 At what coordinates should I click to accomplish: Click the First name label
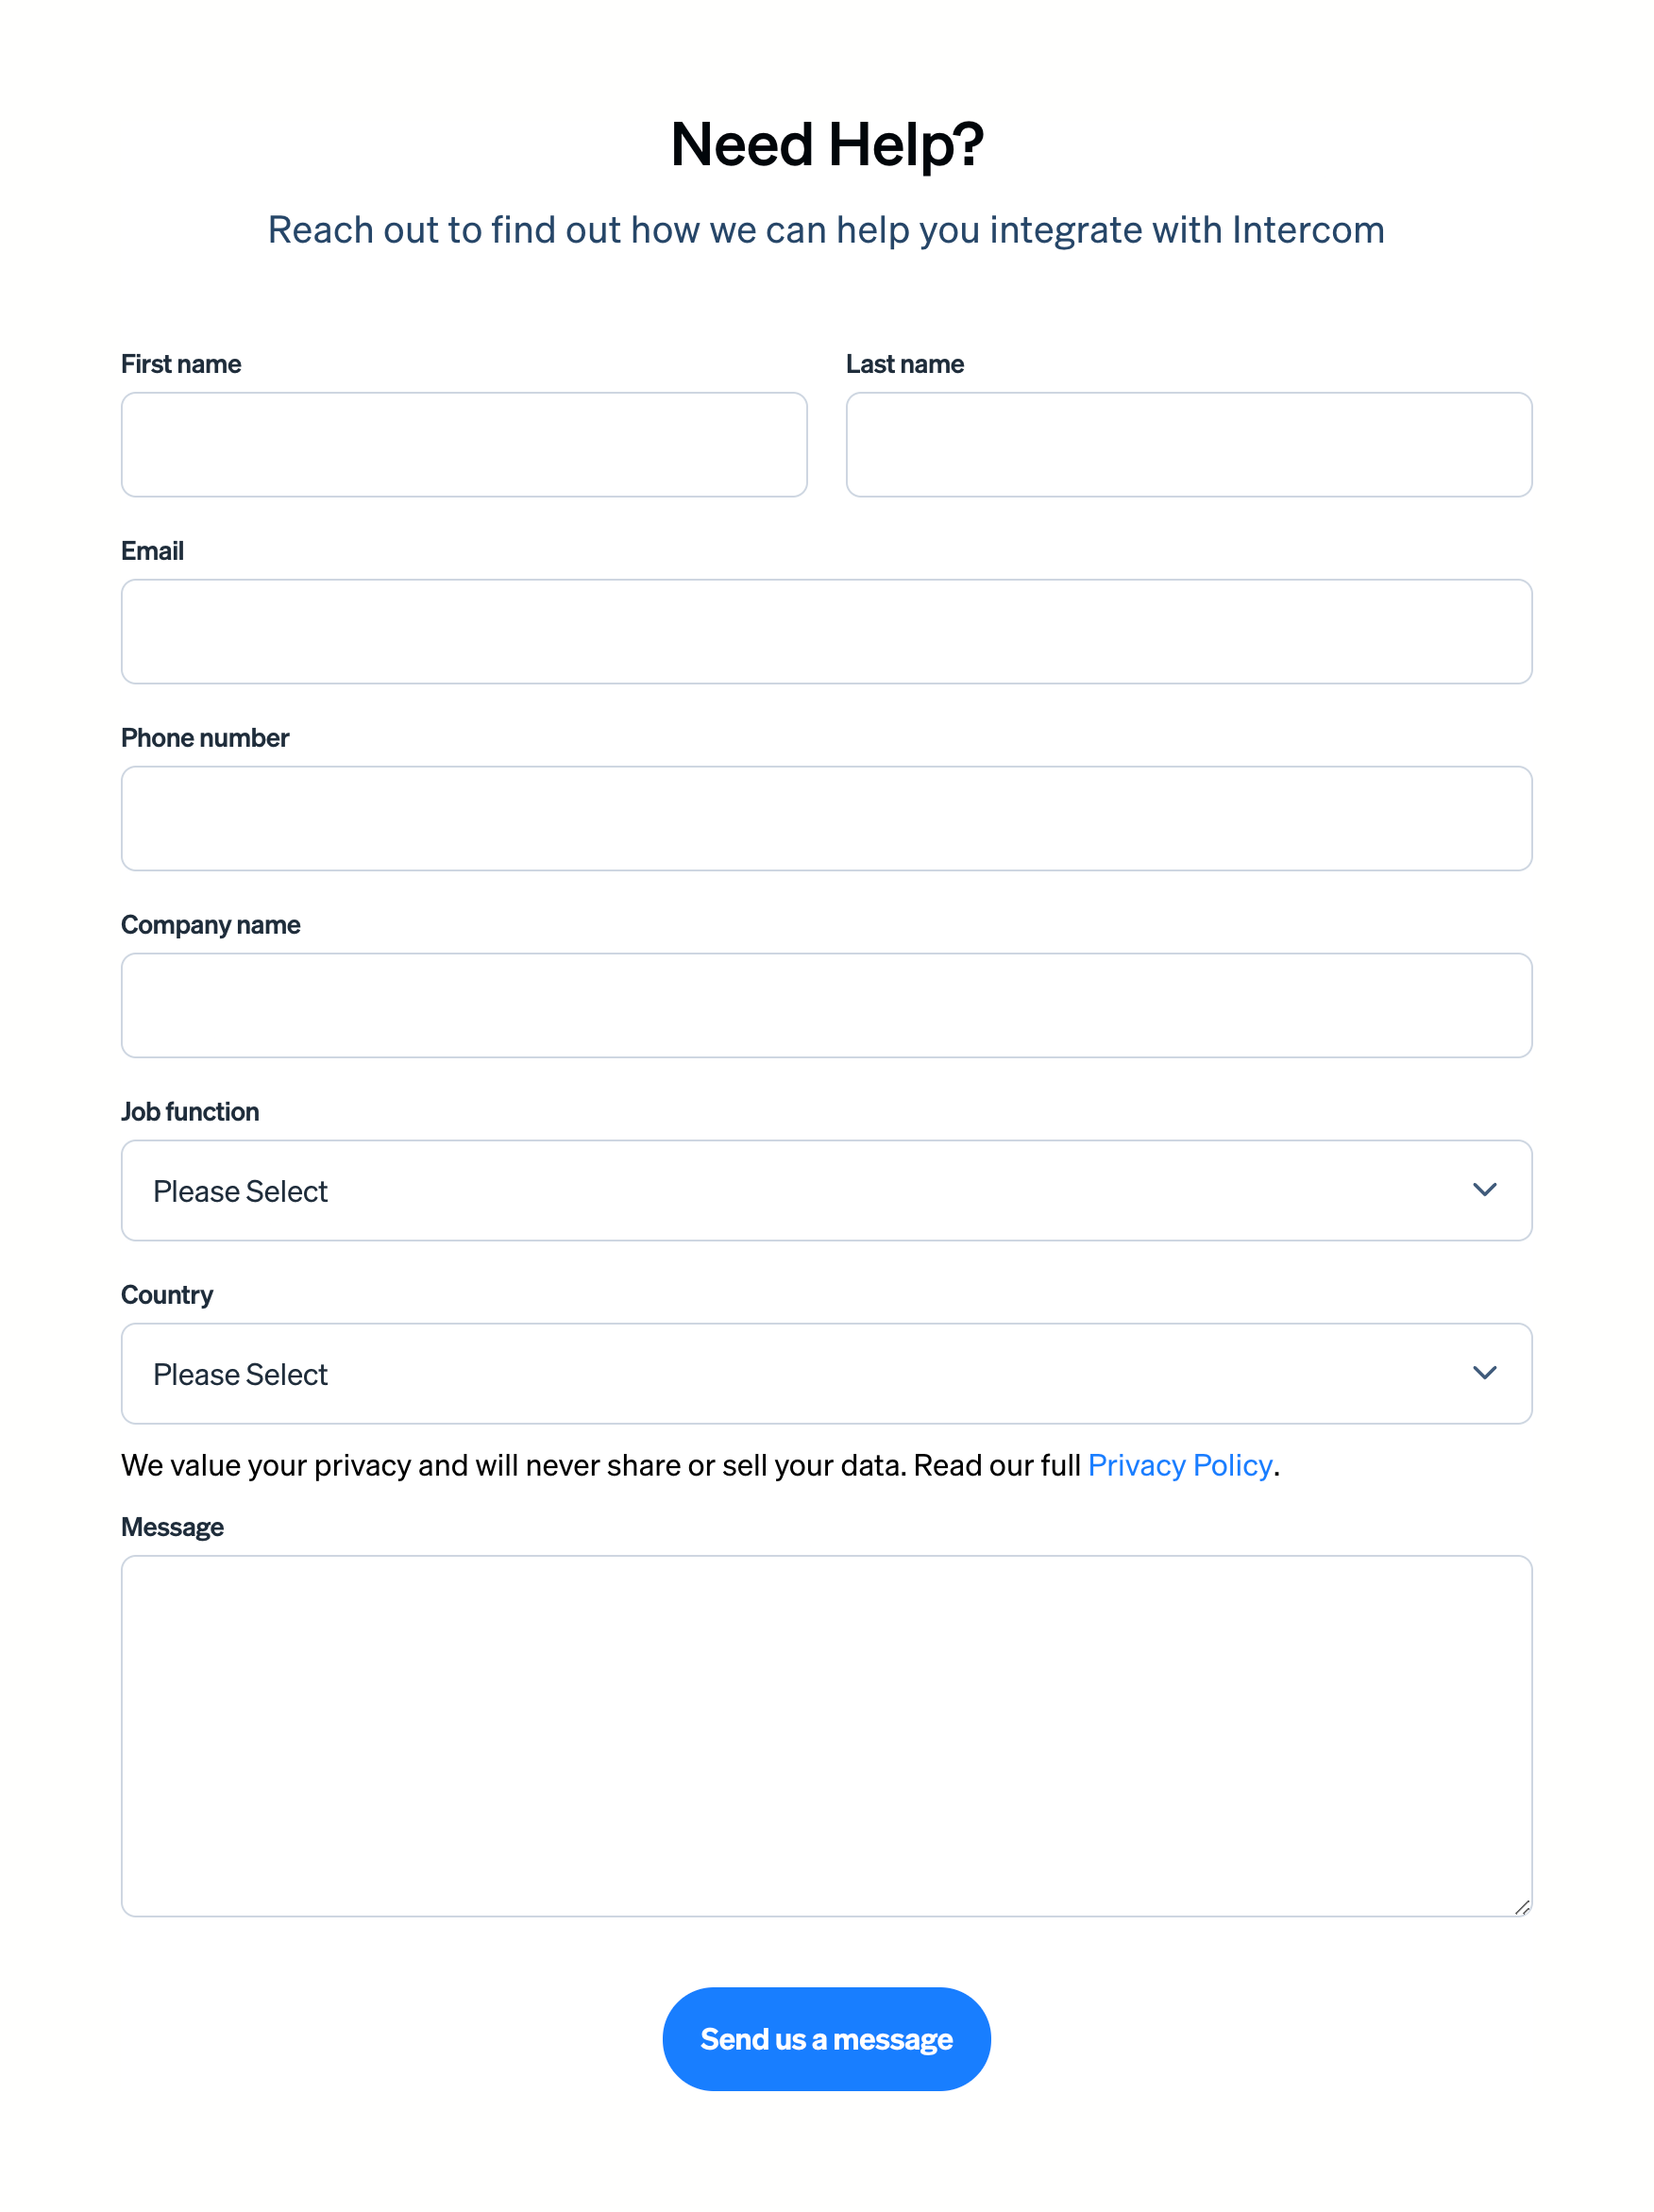point(181,364)
